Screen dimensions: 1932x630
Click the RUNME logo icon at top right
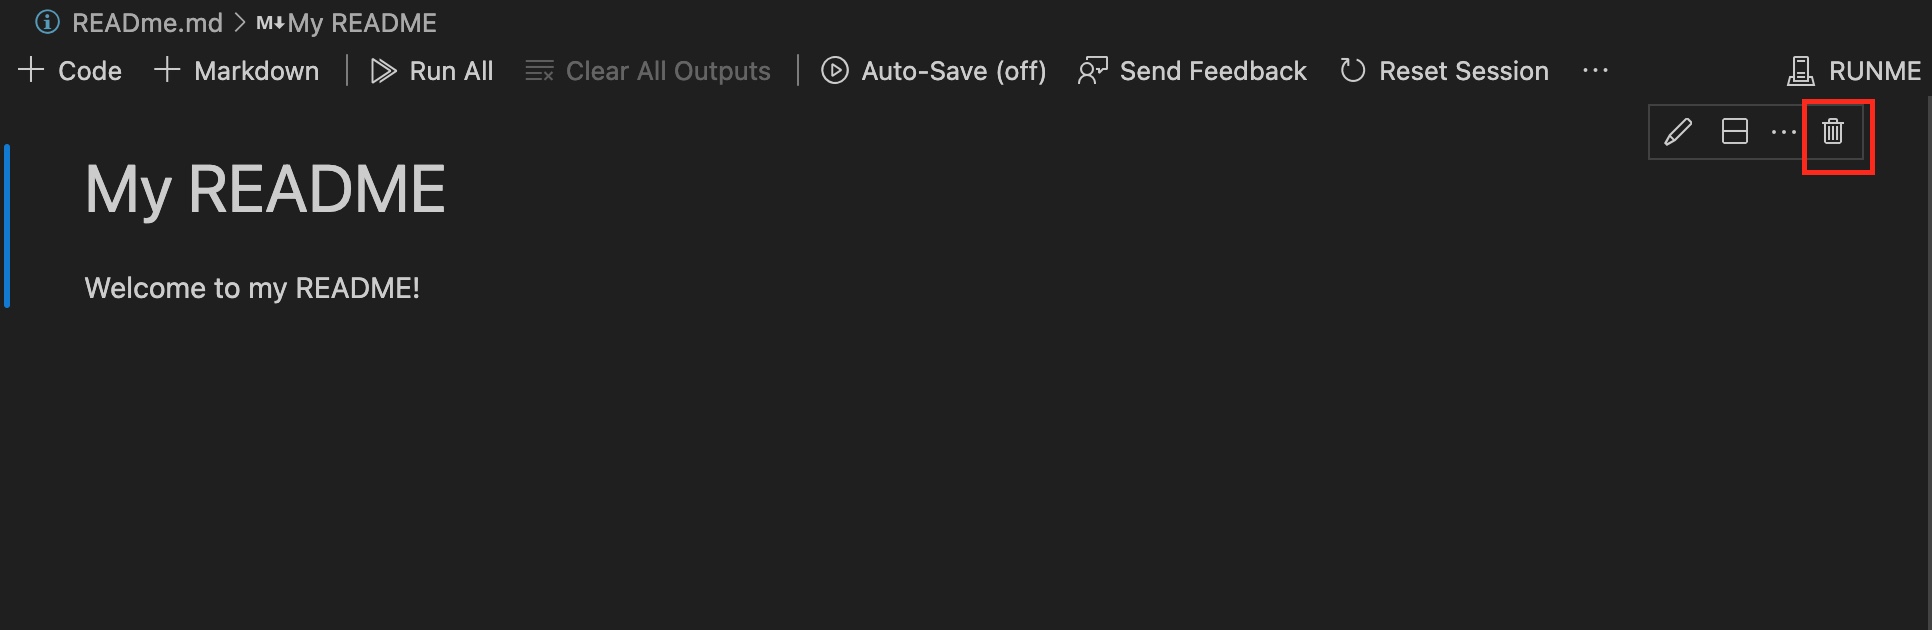1800,70
